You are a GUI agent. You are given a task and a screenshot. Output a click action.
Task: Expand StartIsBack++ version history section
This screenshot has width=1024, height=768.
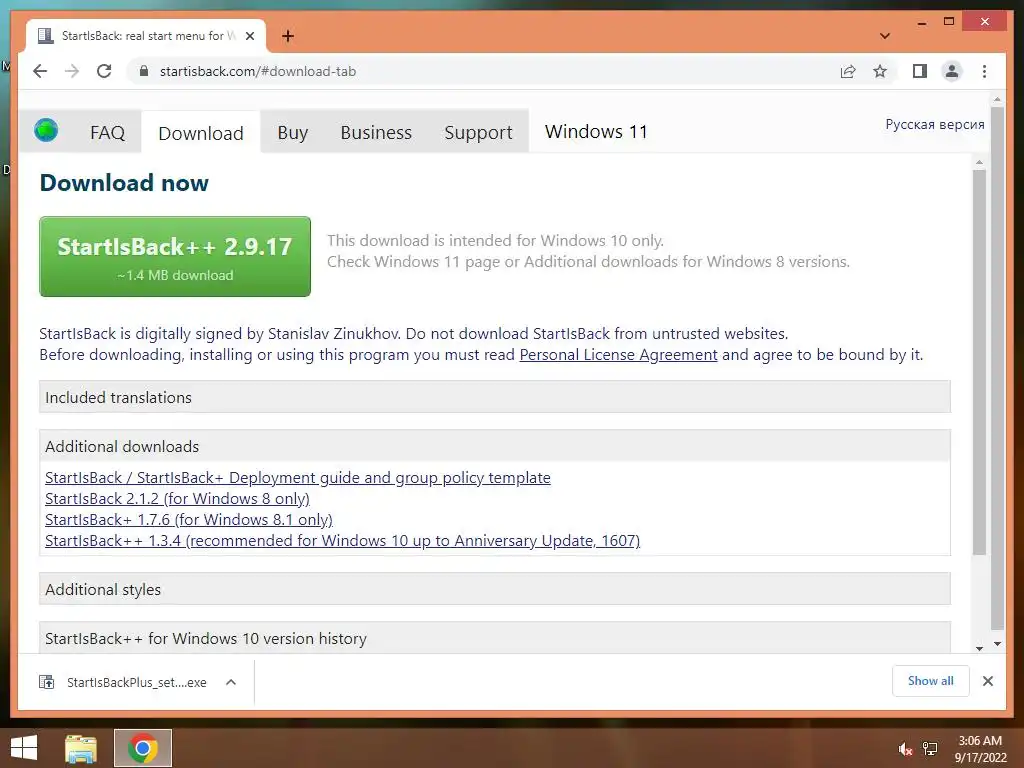494,638
